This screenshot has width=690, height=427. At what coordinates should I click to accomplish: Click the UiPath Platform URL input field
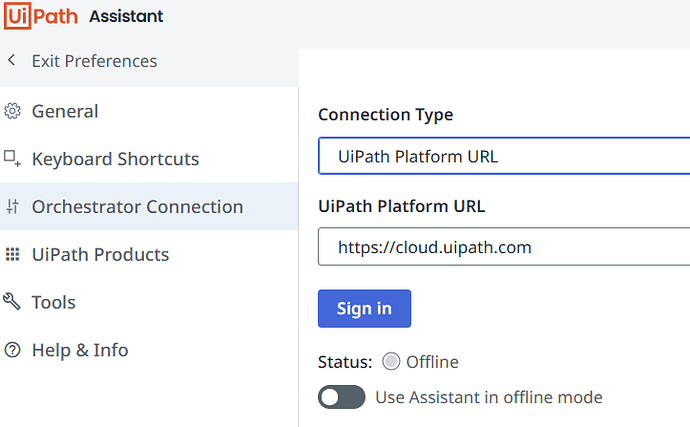tap(504, 247)
